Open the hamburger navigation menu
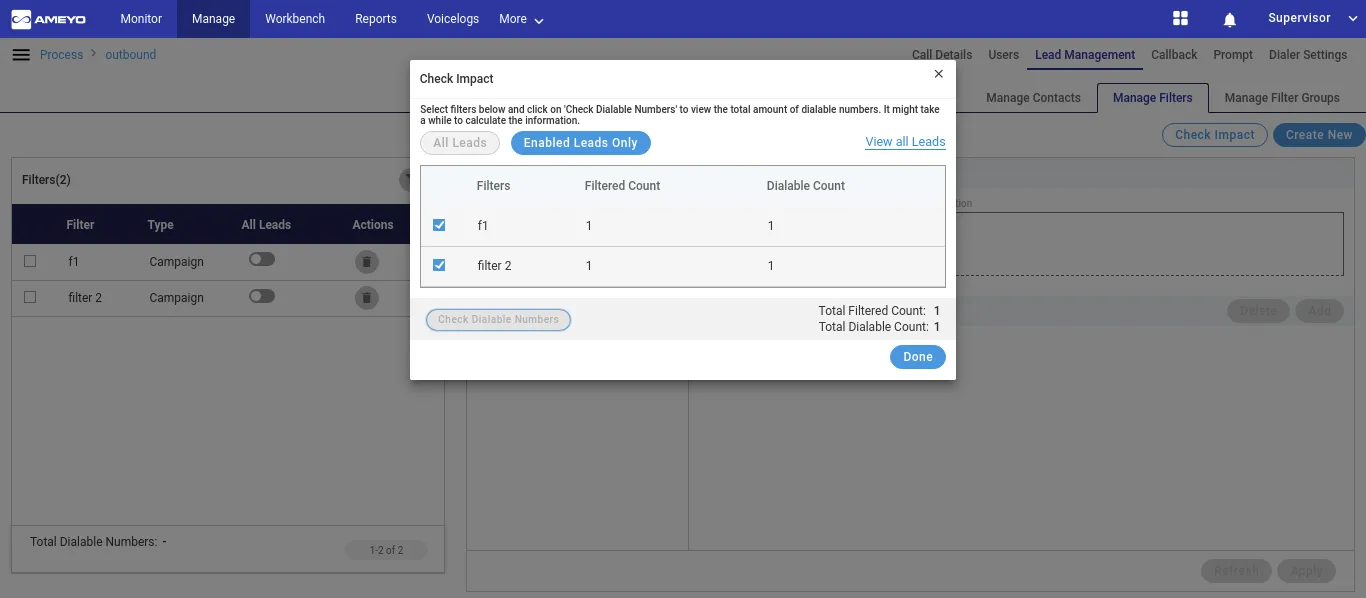The height and width of the screenshot is (598, 1366). 21,55
